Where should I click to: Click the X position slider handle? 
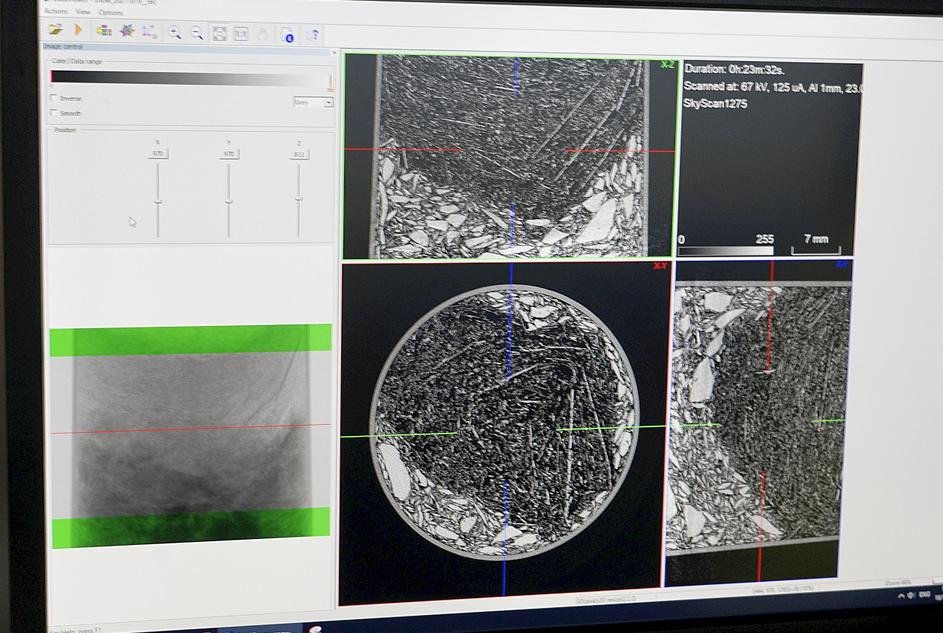pyautogui.click(x=158, y=202)
